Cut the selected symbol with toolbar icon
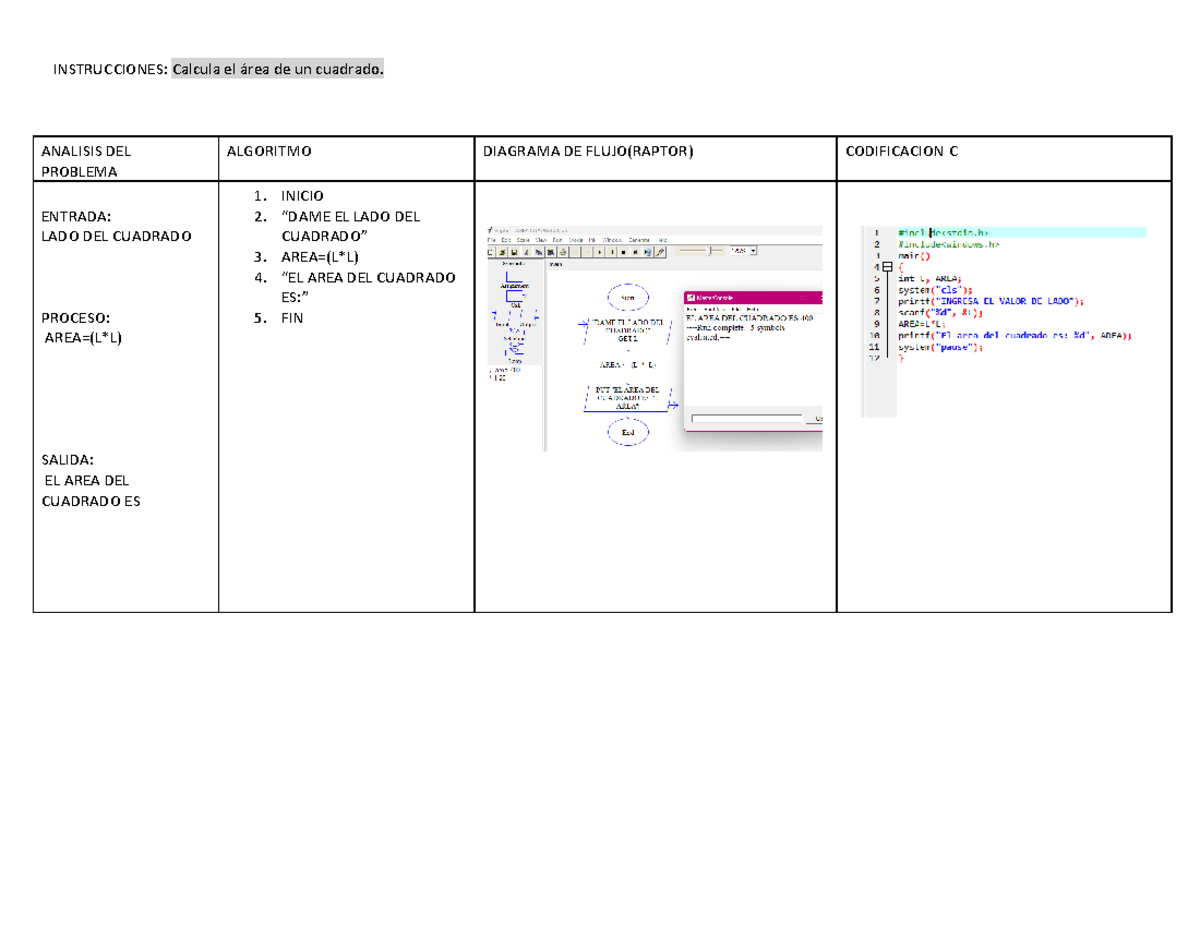The width and height of the screenshot is (1200, 927). pos(526,252)
